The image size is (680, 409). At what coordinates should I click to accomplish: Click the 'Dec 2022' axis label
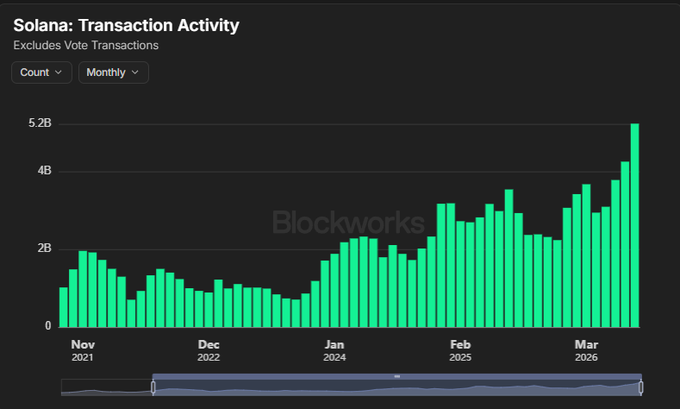pyautogui.click(x=209, y=350)
